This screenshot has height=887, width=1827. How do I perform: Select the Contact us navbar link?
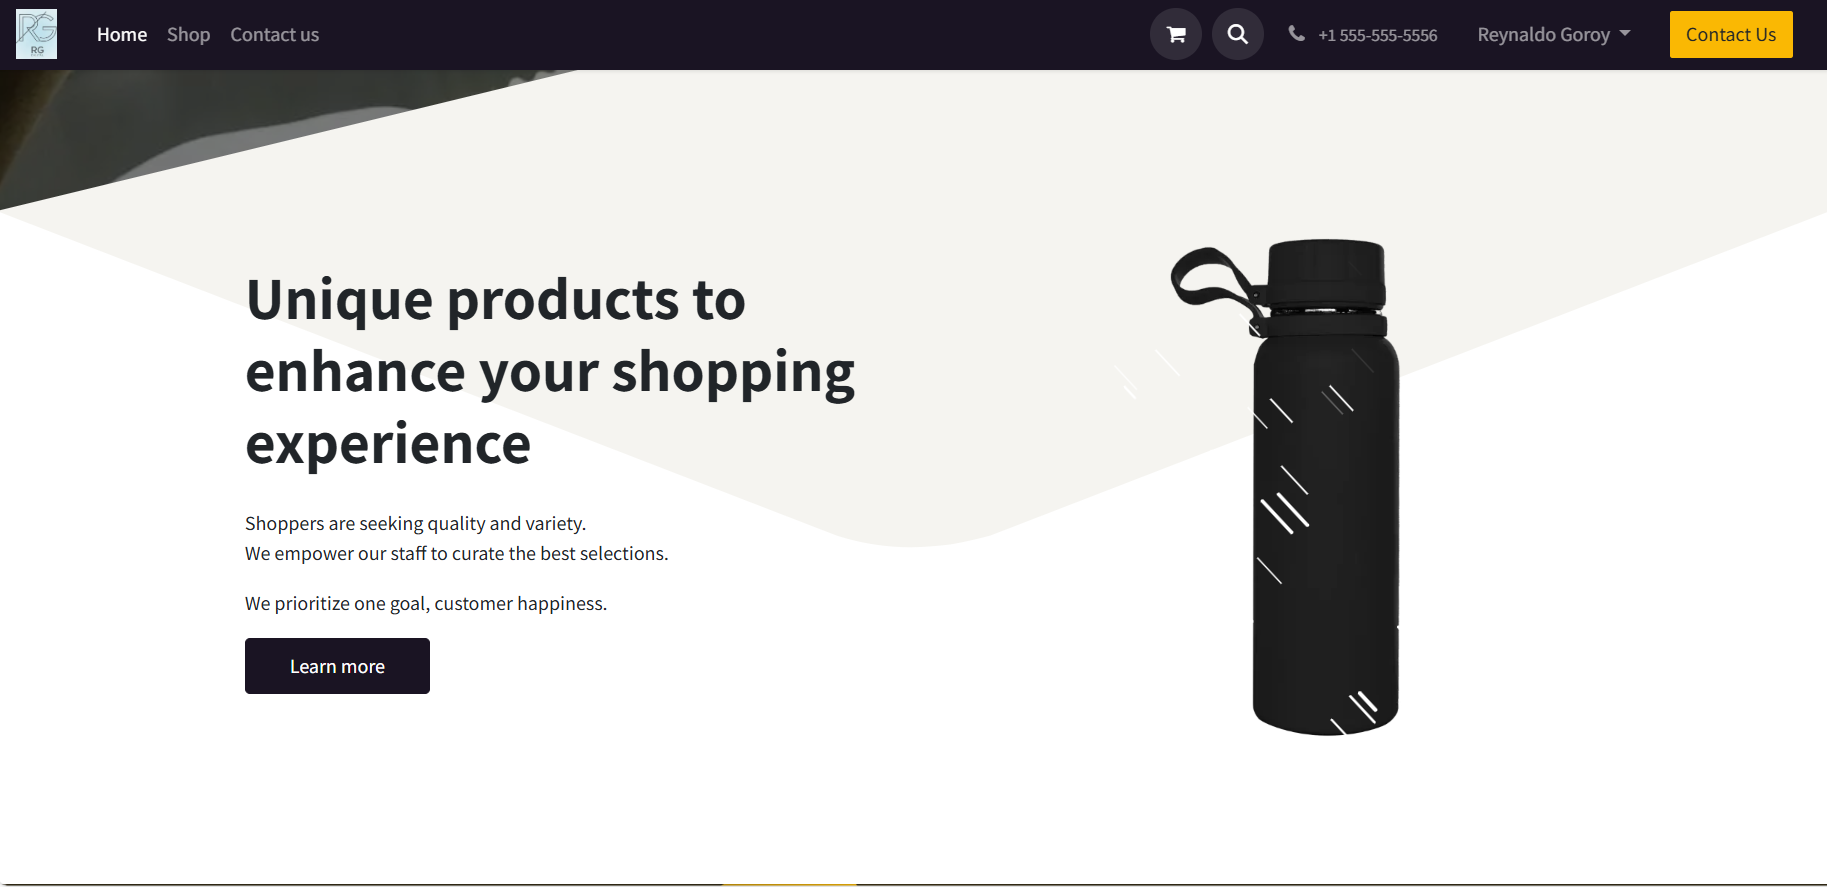click(x=275, y=35)
